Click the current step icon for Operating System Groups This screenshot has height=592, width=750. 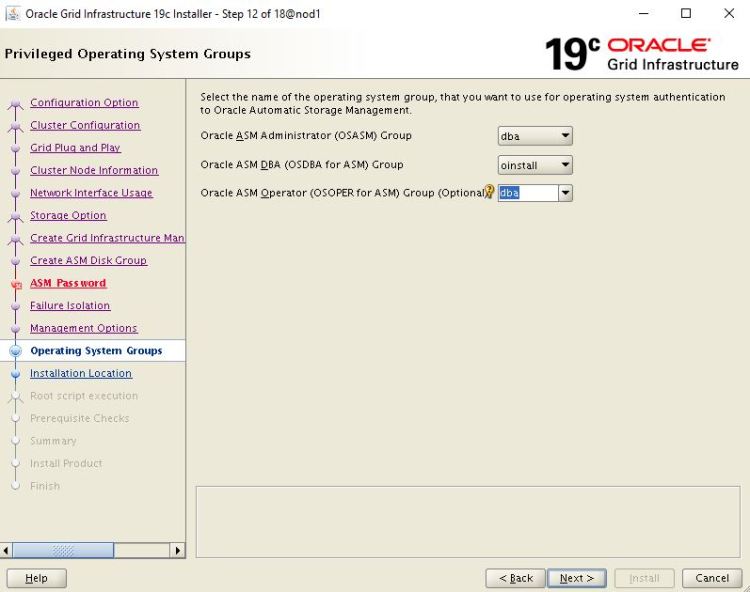15,351
